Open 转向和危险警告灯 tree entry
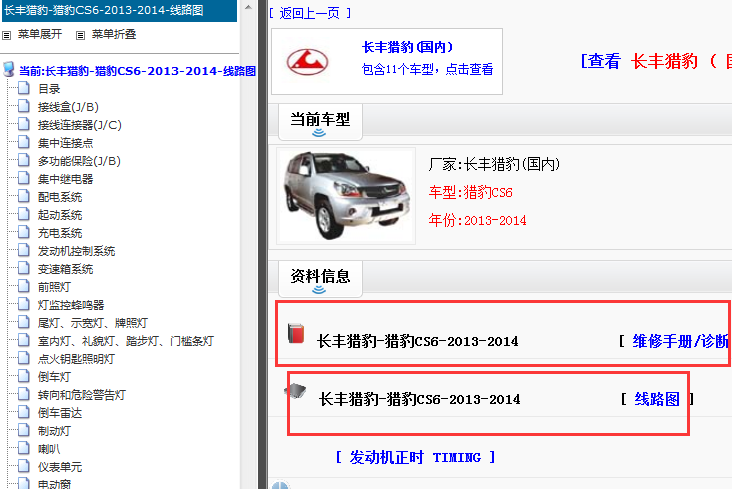The image size is (732, 489). tap(82, 395)
